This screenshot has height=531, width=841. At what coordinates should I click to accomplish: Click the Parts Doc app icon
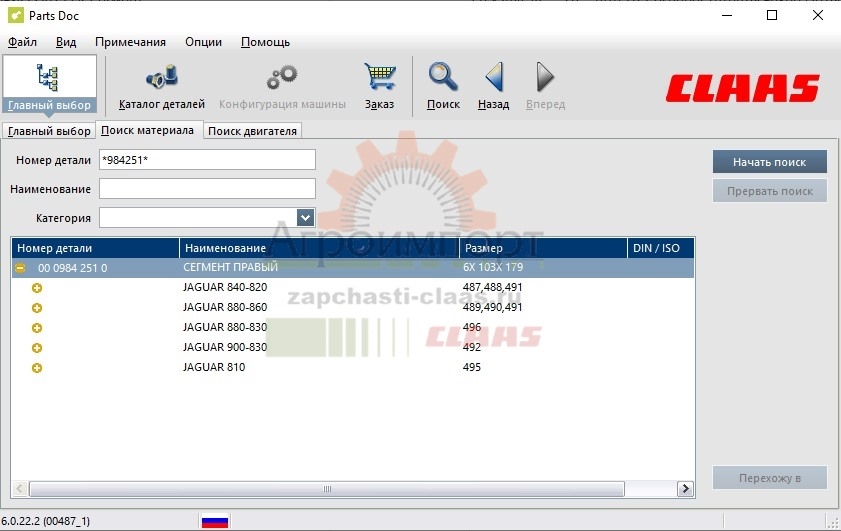point(16,15)
